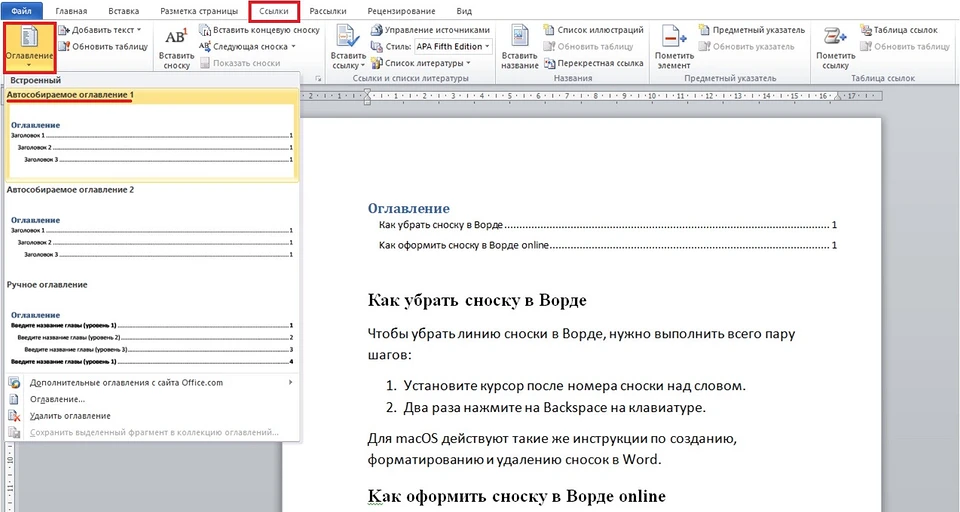Image resolution: width=960 pixels, height=512 pixels.
Task: Click the Пометить элемент index entry icon
Action: (673, 46)
